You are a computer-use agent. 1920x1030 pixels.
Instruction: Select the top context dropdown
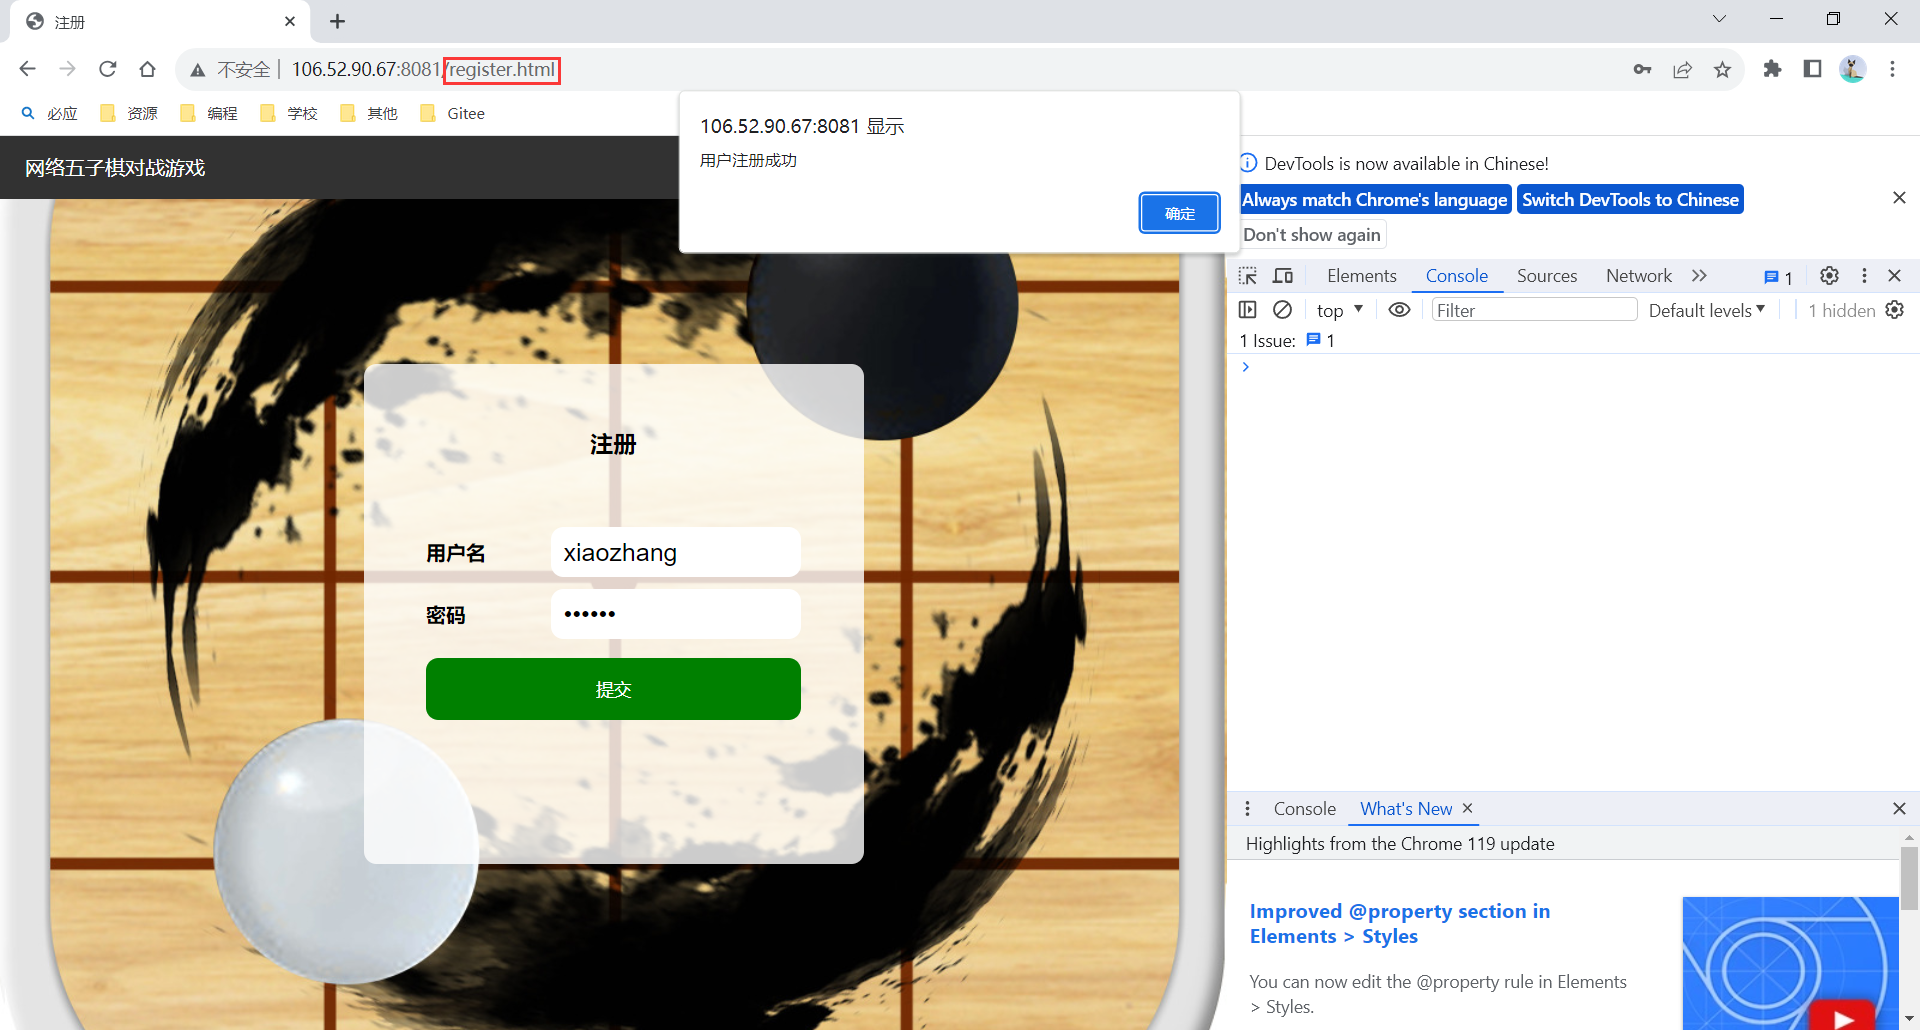[1340, 310]
